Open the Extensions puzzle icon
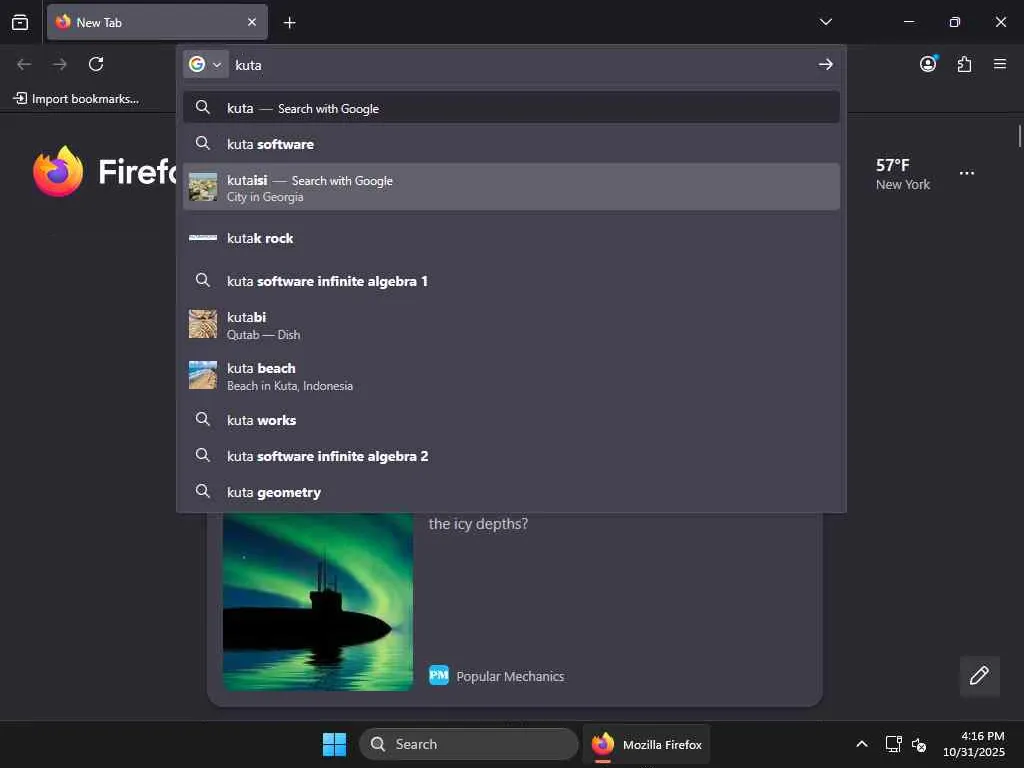Screen dimensions: 1024x768 (x=964, y=64)
